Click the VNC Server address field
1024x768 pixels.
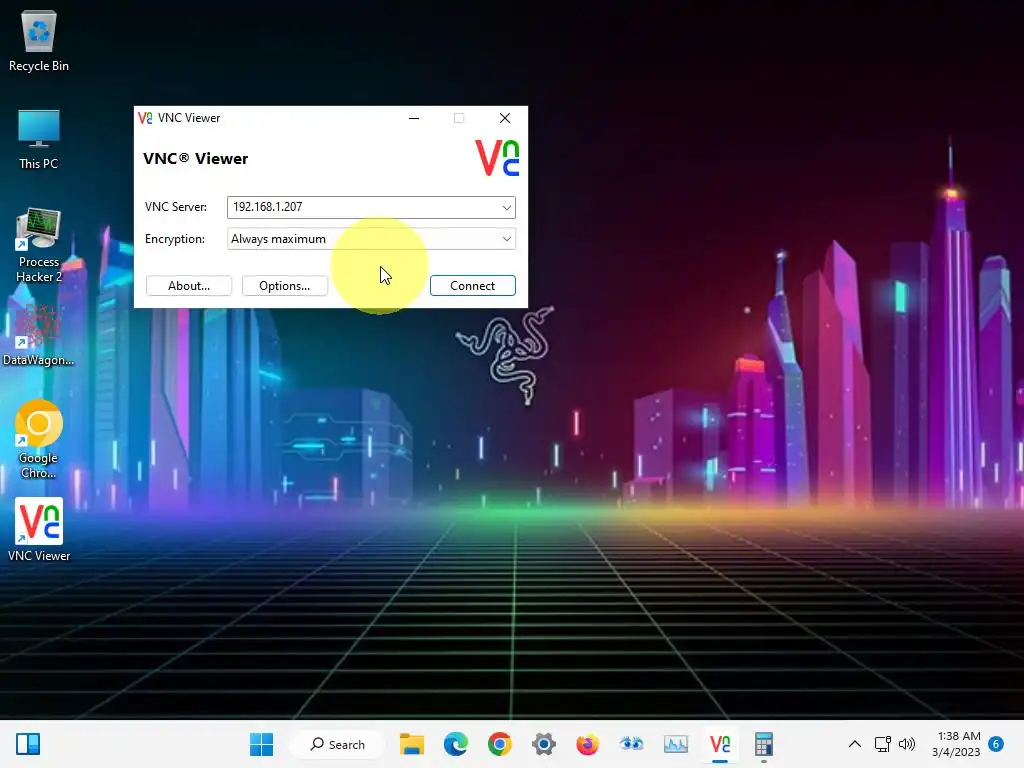click(x=371, y=207)
